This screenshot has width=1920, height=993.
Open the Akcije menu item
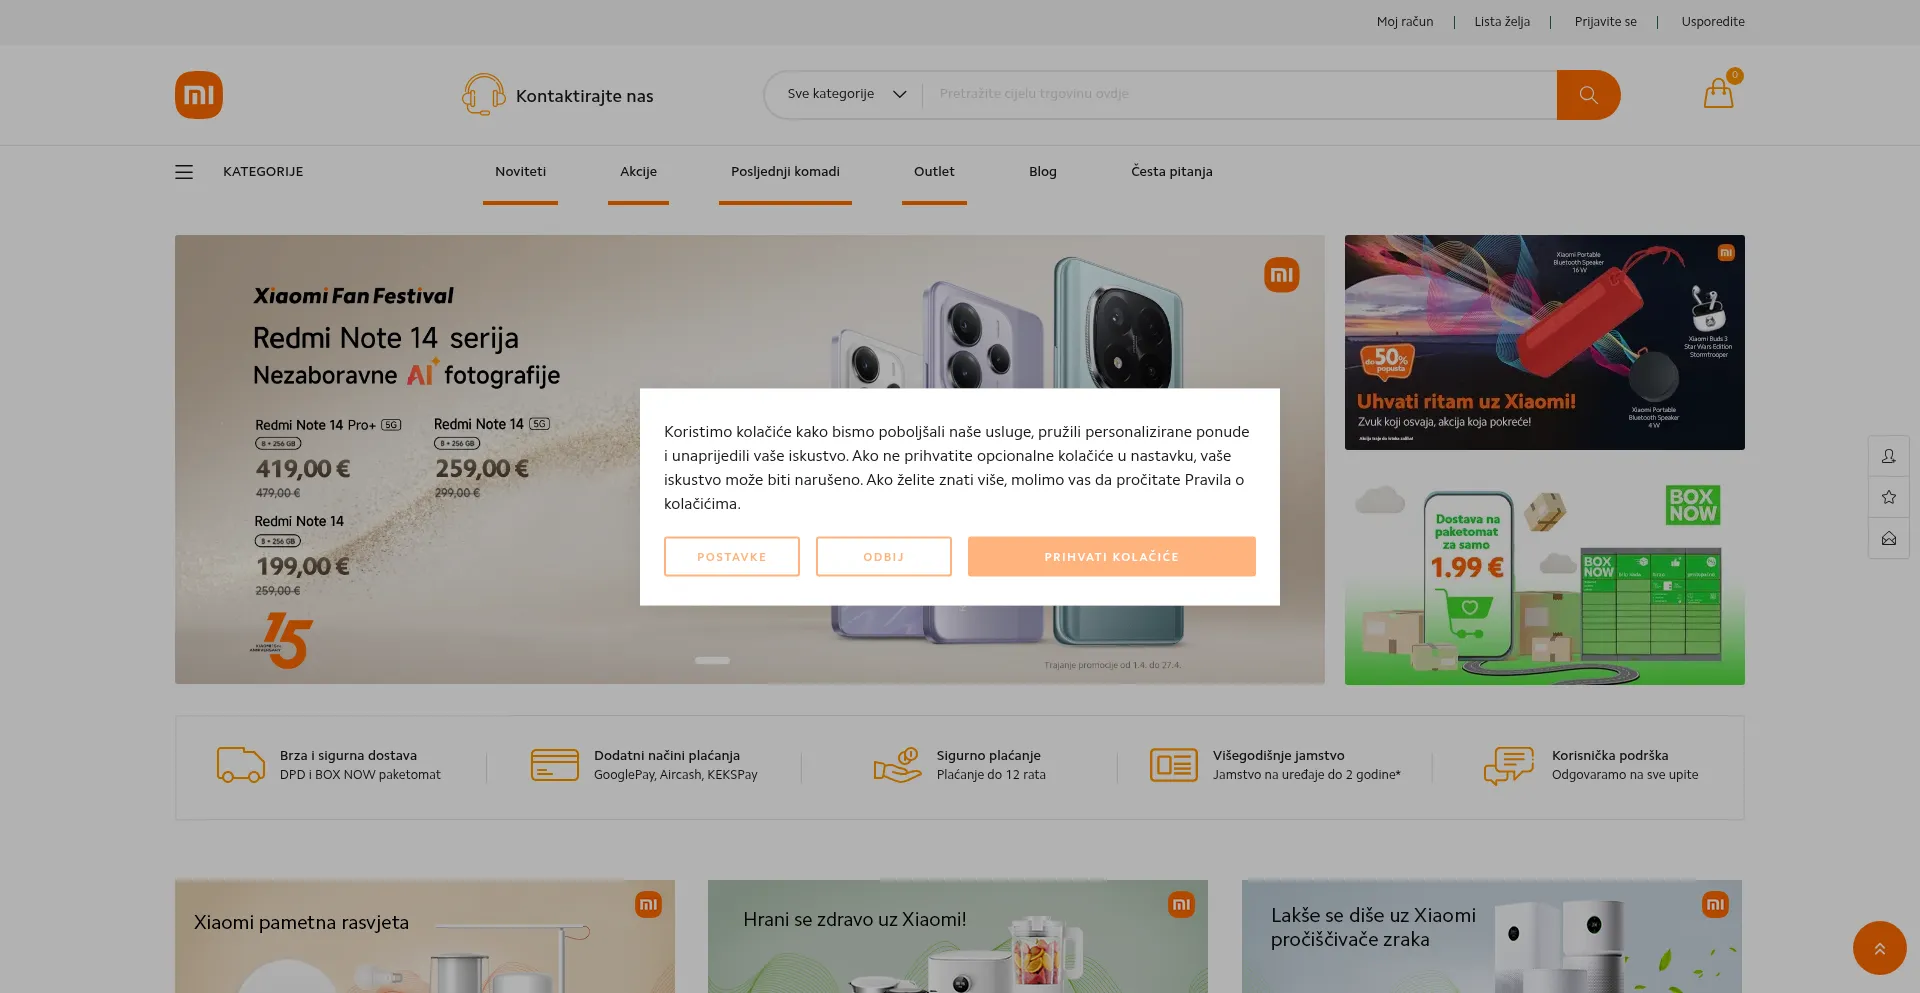[638, 172]
